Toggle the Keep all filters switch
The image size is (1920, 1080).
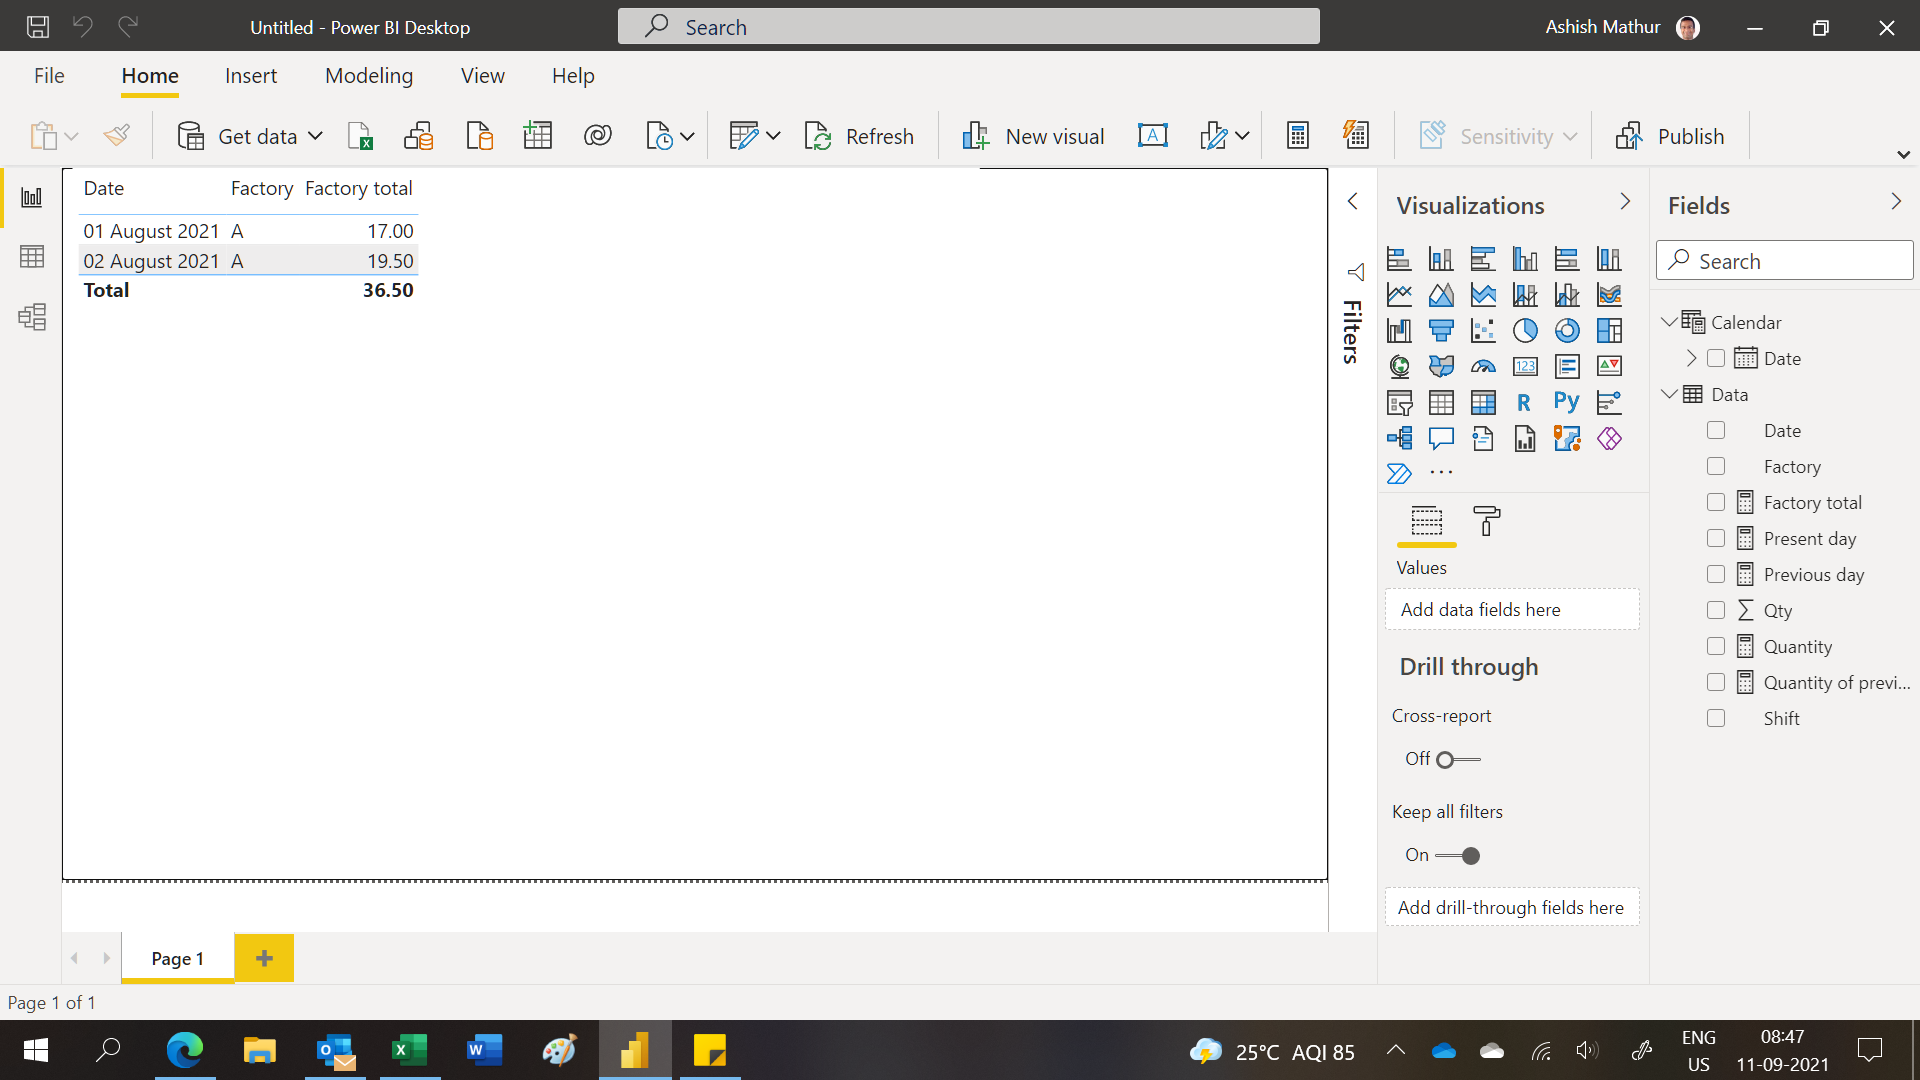[1458, 856]
